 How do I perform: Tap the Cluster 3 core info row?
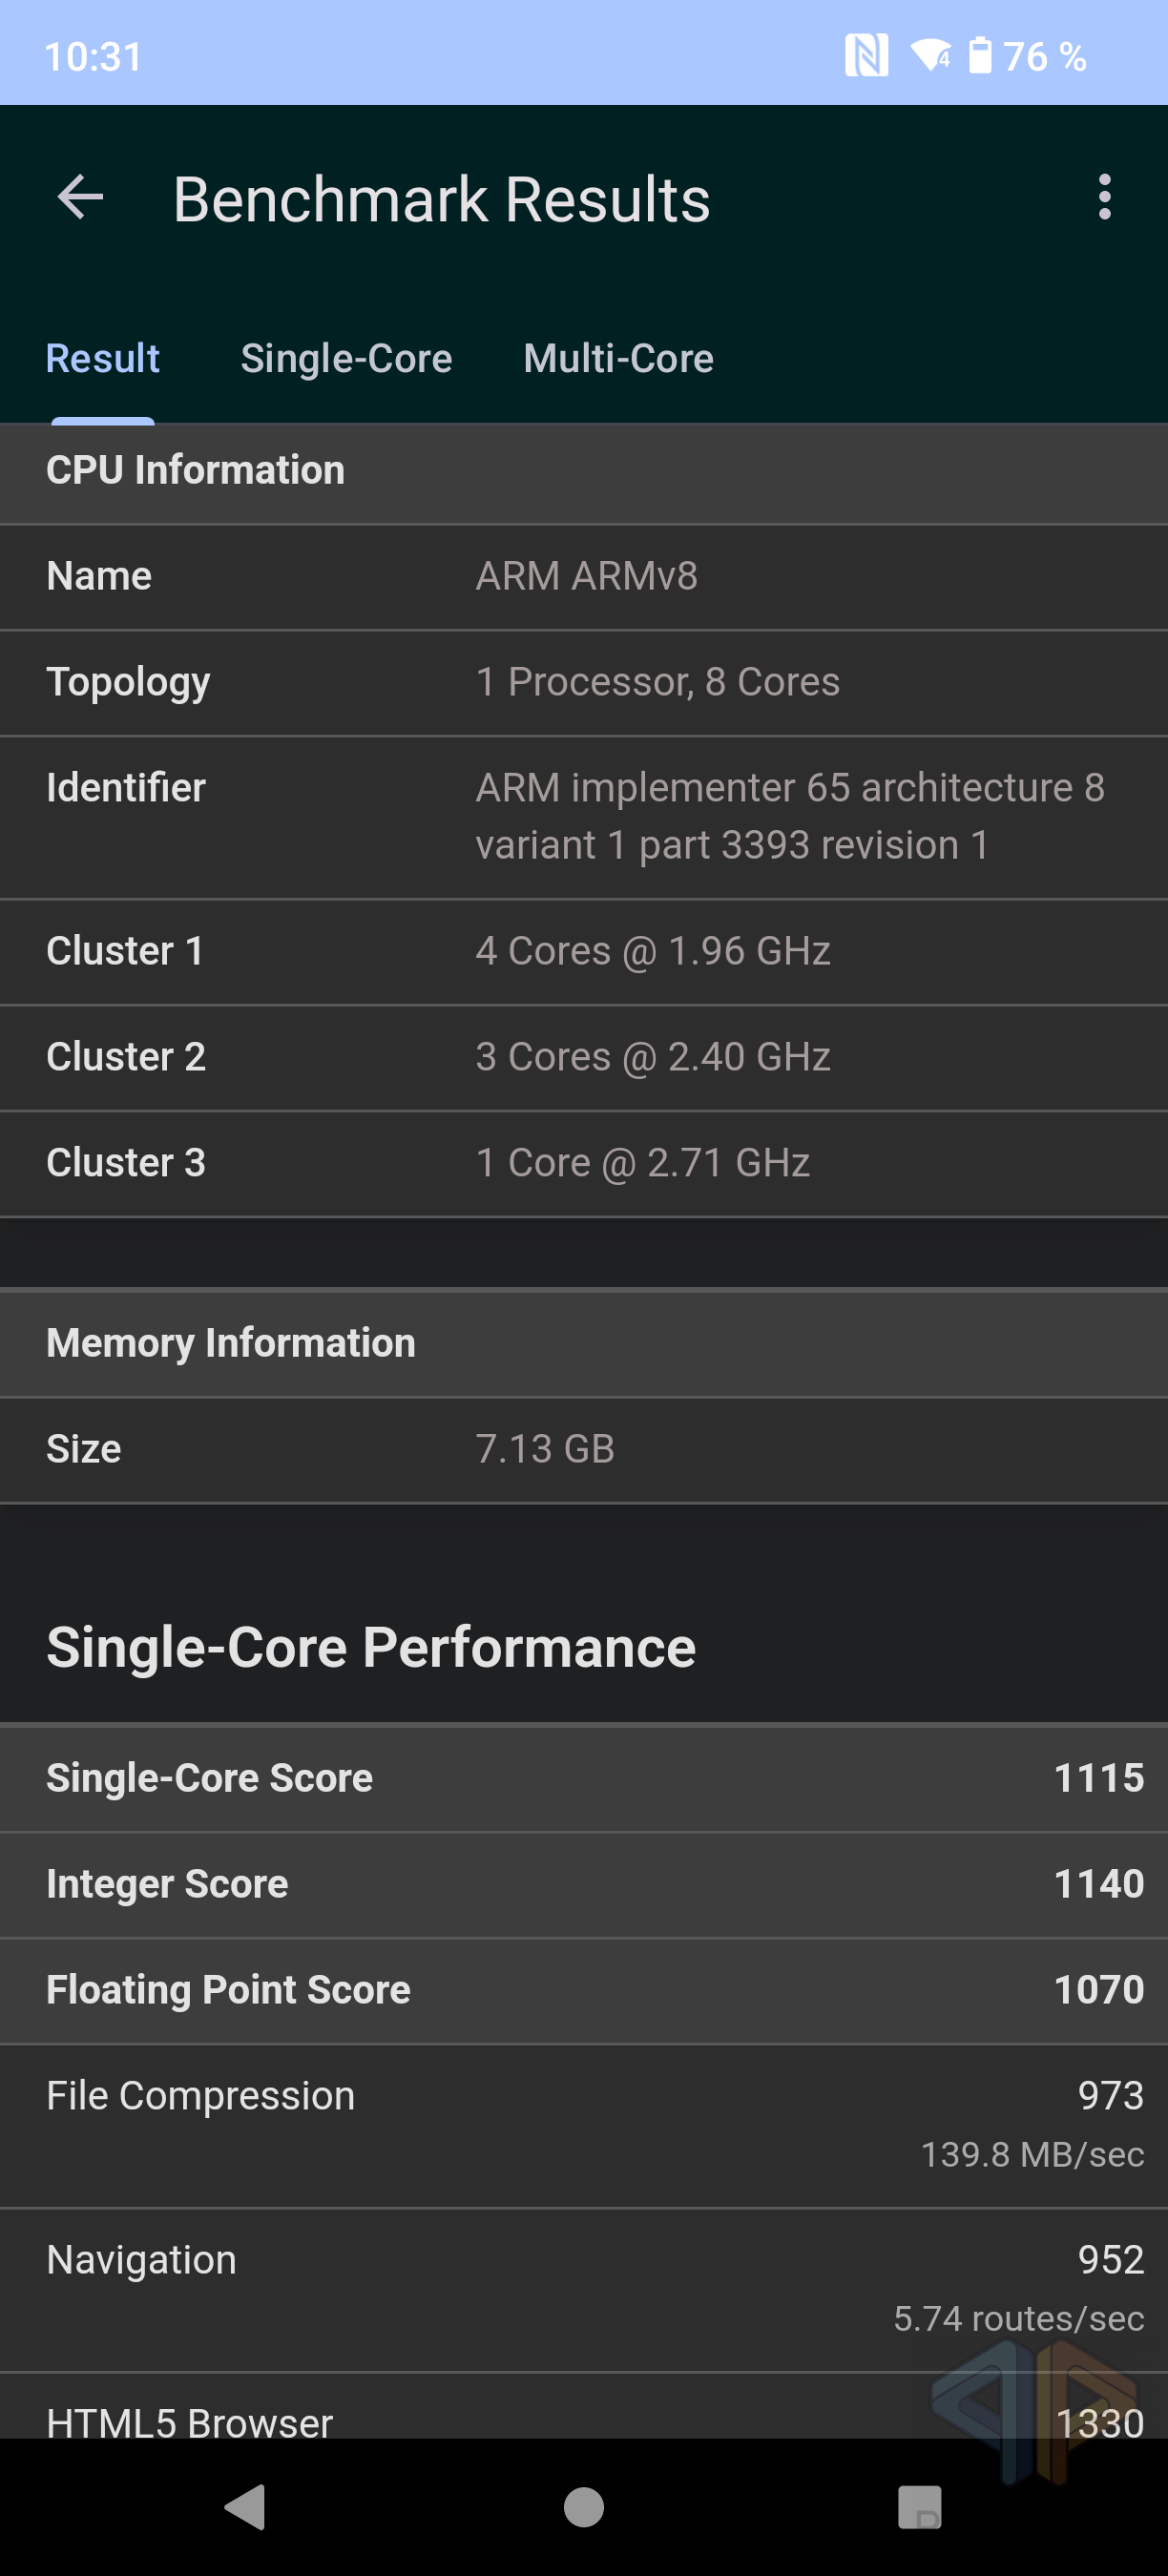(584, 1163)
